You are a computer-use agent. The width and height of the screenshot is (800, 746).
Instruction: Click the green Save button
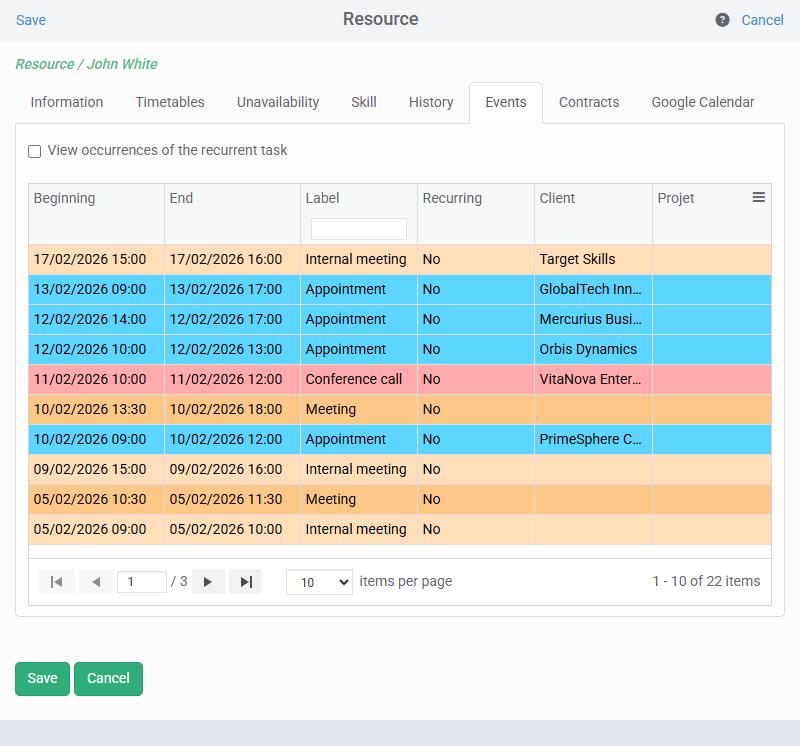coord(42,679)
